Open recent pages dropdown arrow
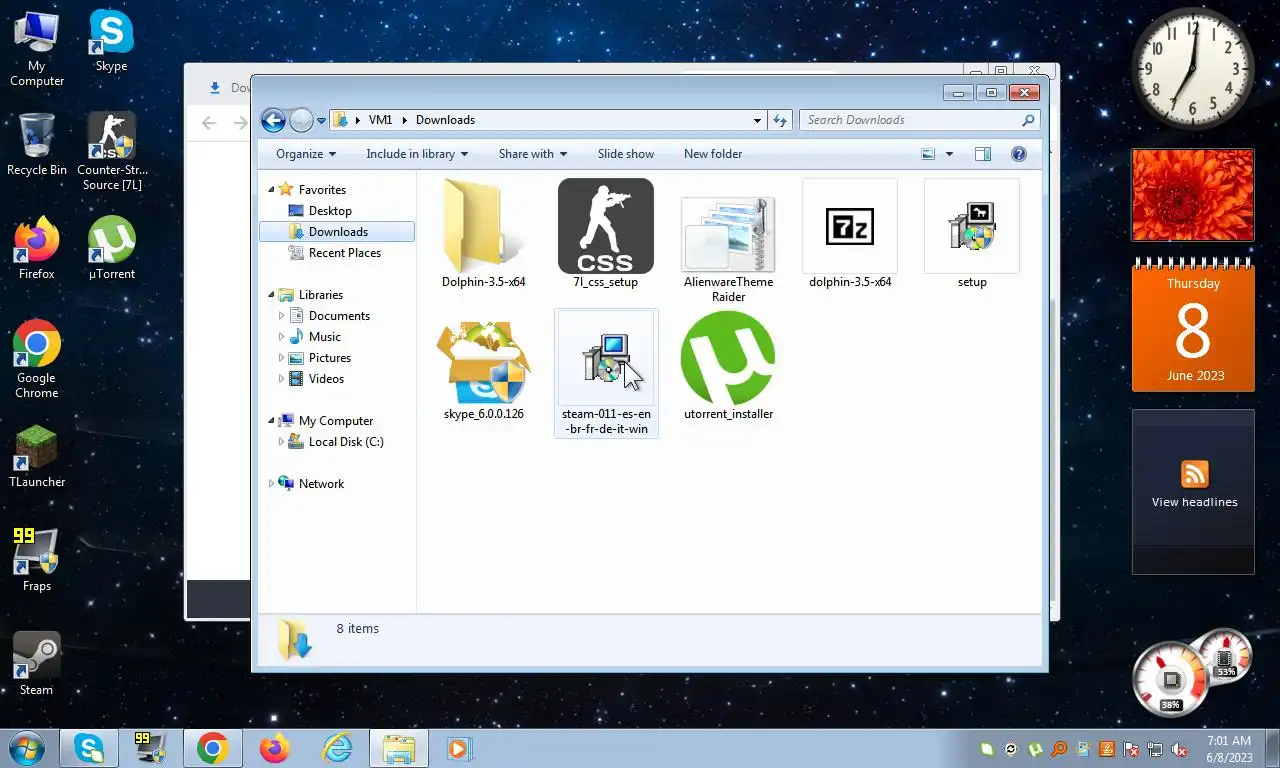The image size is (1280, 768). 321,121
